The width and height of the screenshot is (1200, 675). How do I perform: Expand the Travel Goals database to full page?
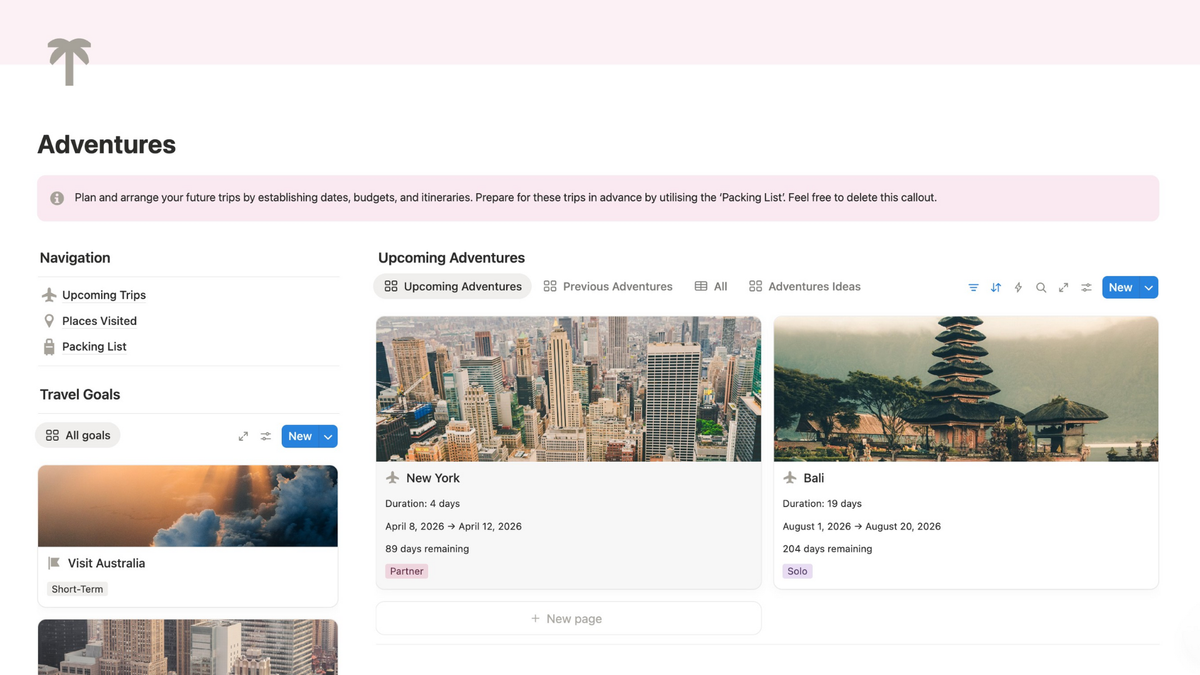click(x=243, y=437)
